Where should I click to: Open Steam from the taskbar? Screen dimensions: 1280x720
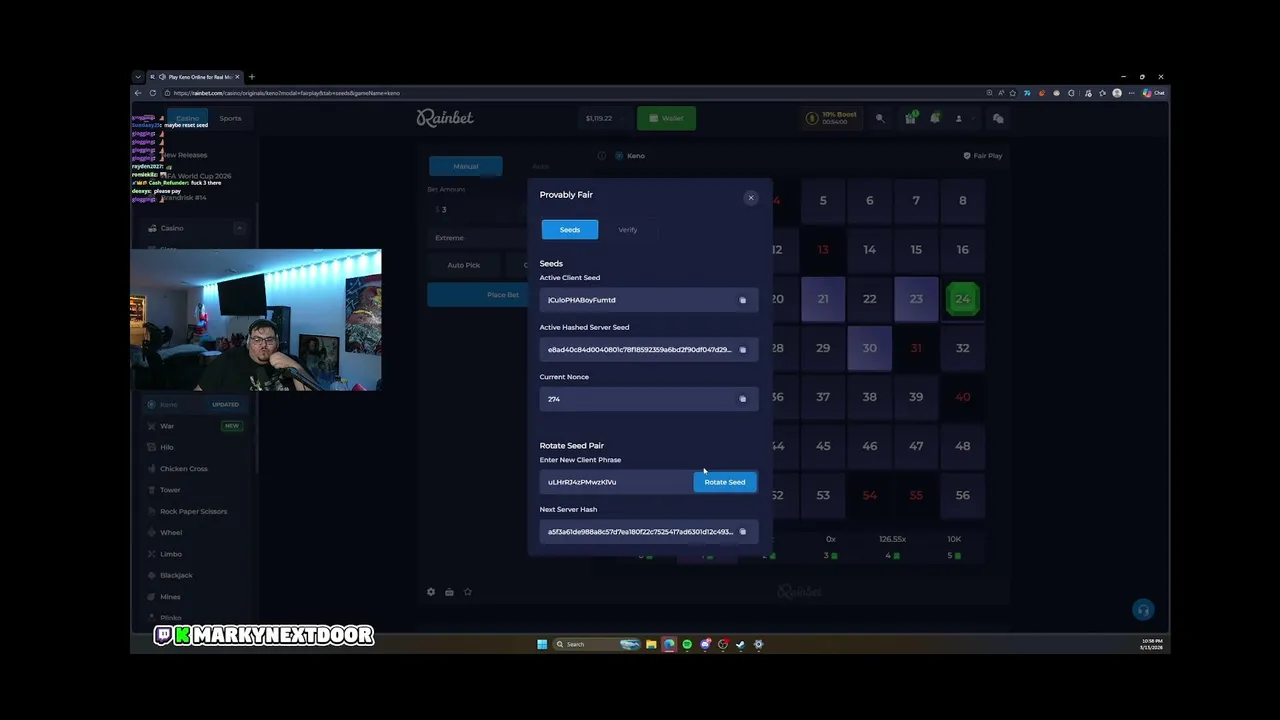[741, 644]
